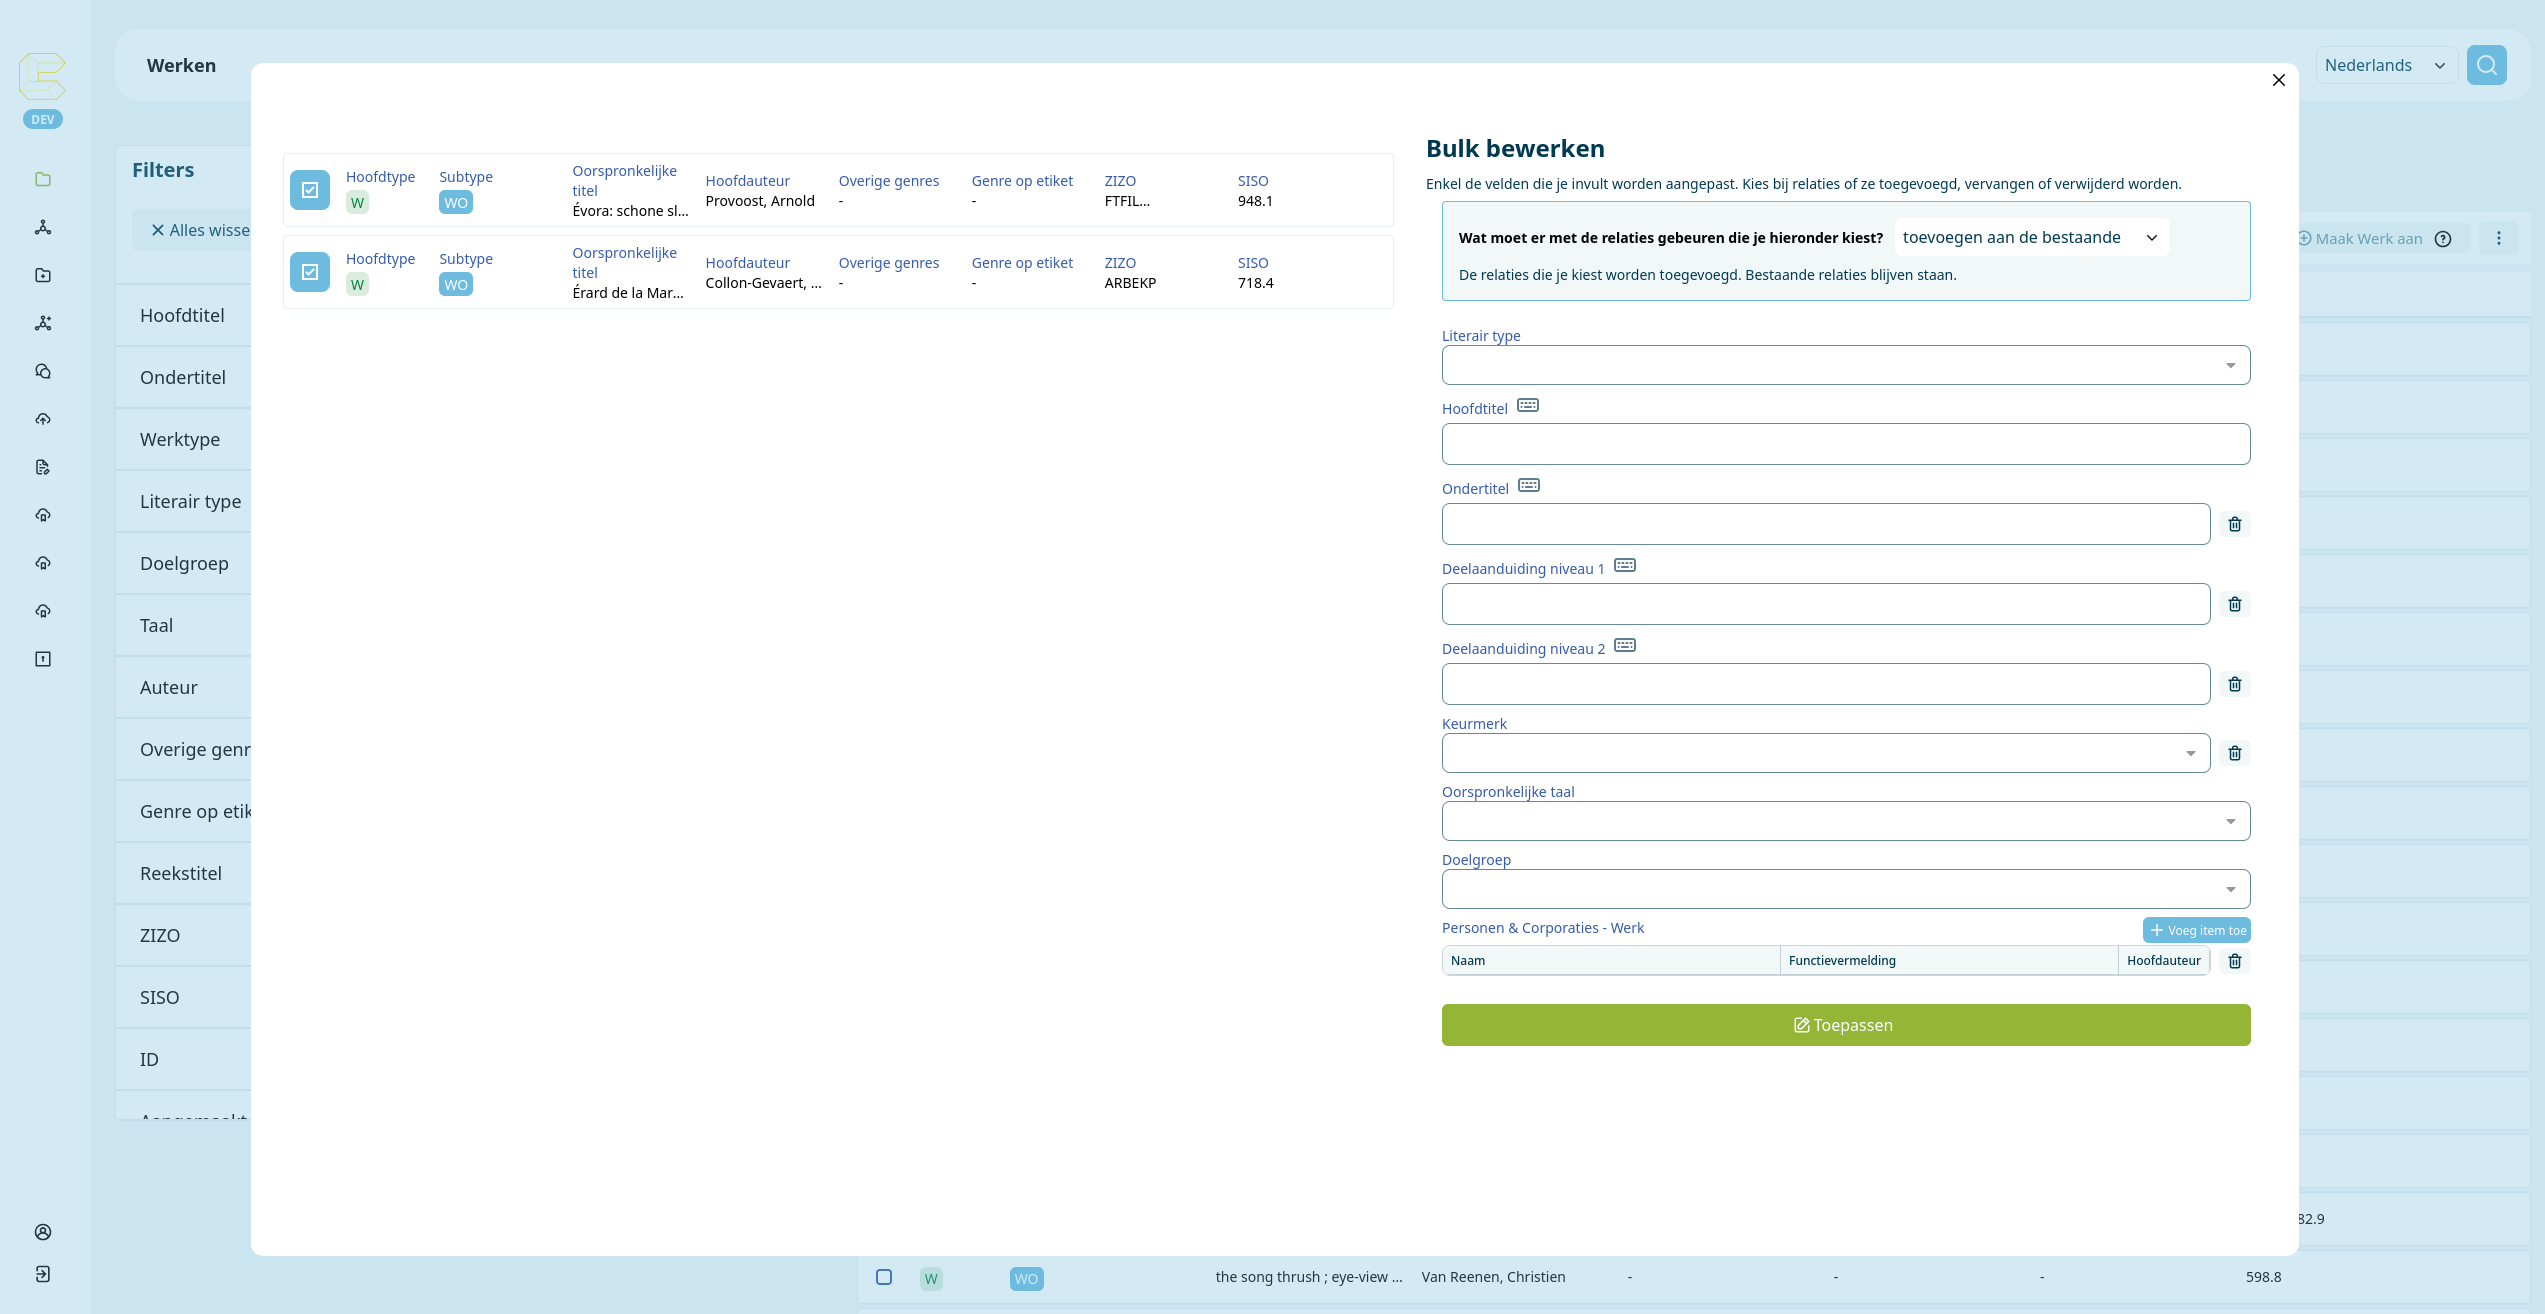The width and height of the screenshot is (2545, 1314).
Task: Click the Functievermelding field
Action: 1949,961
